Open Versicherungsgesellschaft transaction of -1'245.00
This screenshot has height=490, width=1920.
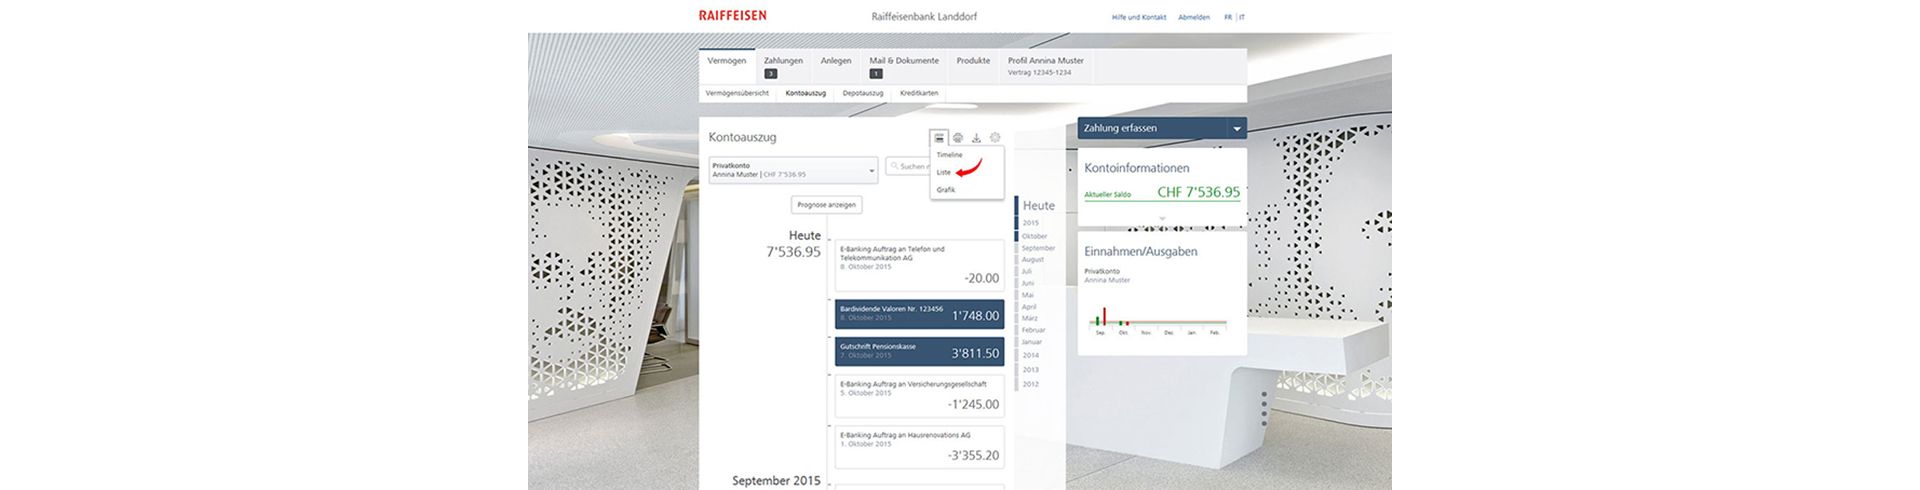919,396
